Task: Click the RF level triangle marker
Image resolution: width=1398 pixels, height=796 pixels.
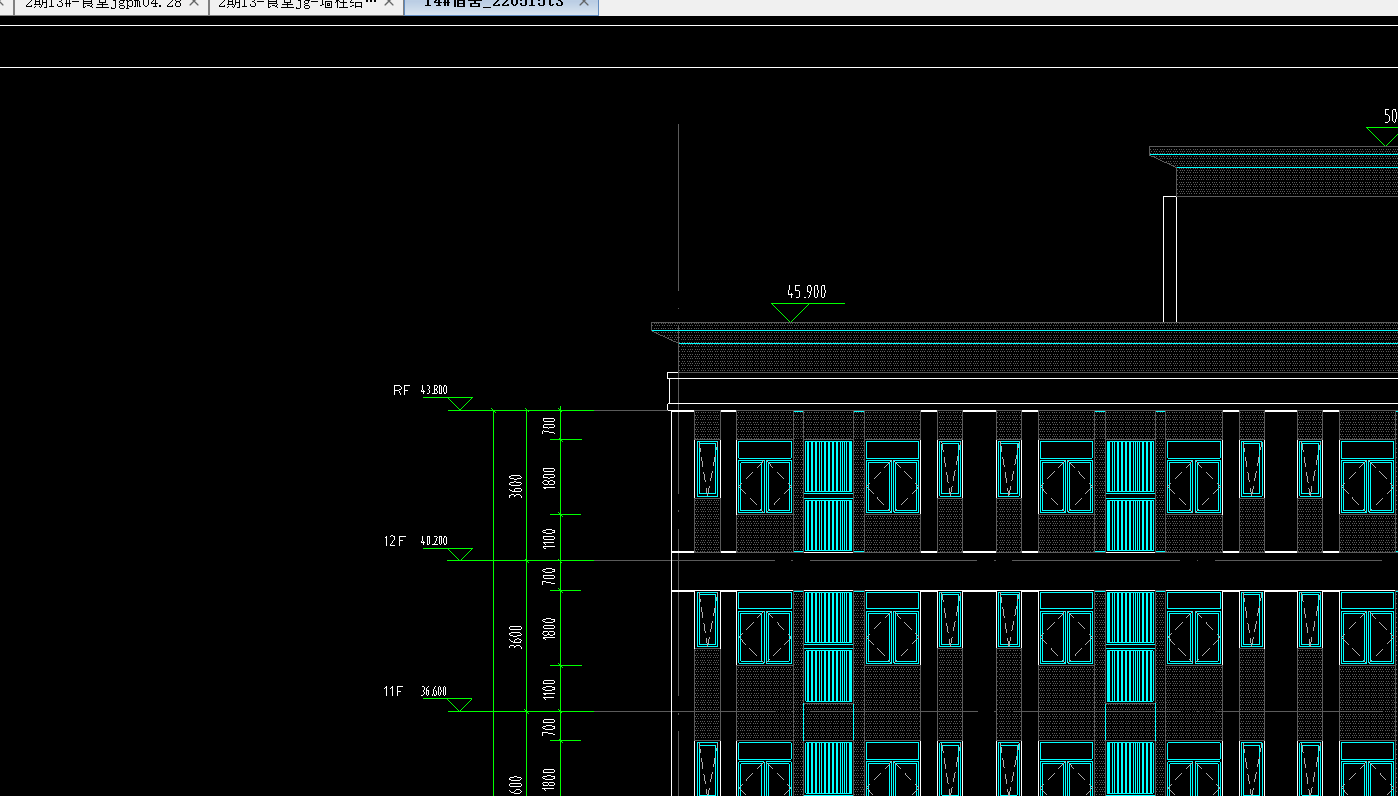Action: tap(459, 404)
